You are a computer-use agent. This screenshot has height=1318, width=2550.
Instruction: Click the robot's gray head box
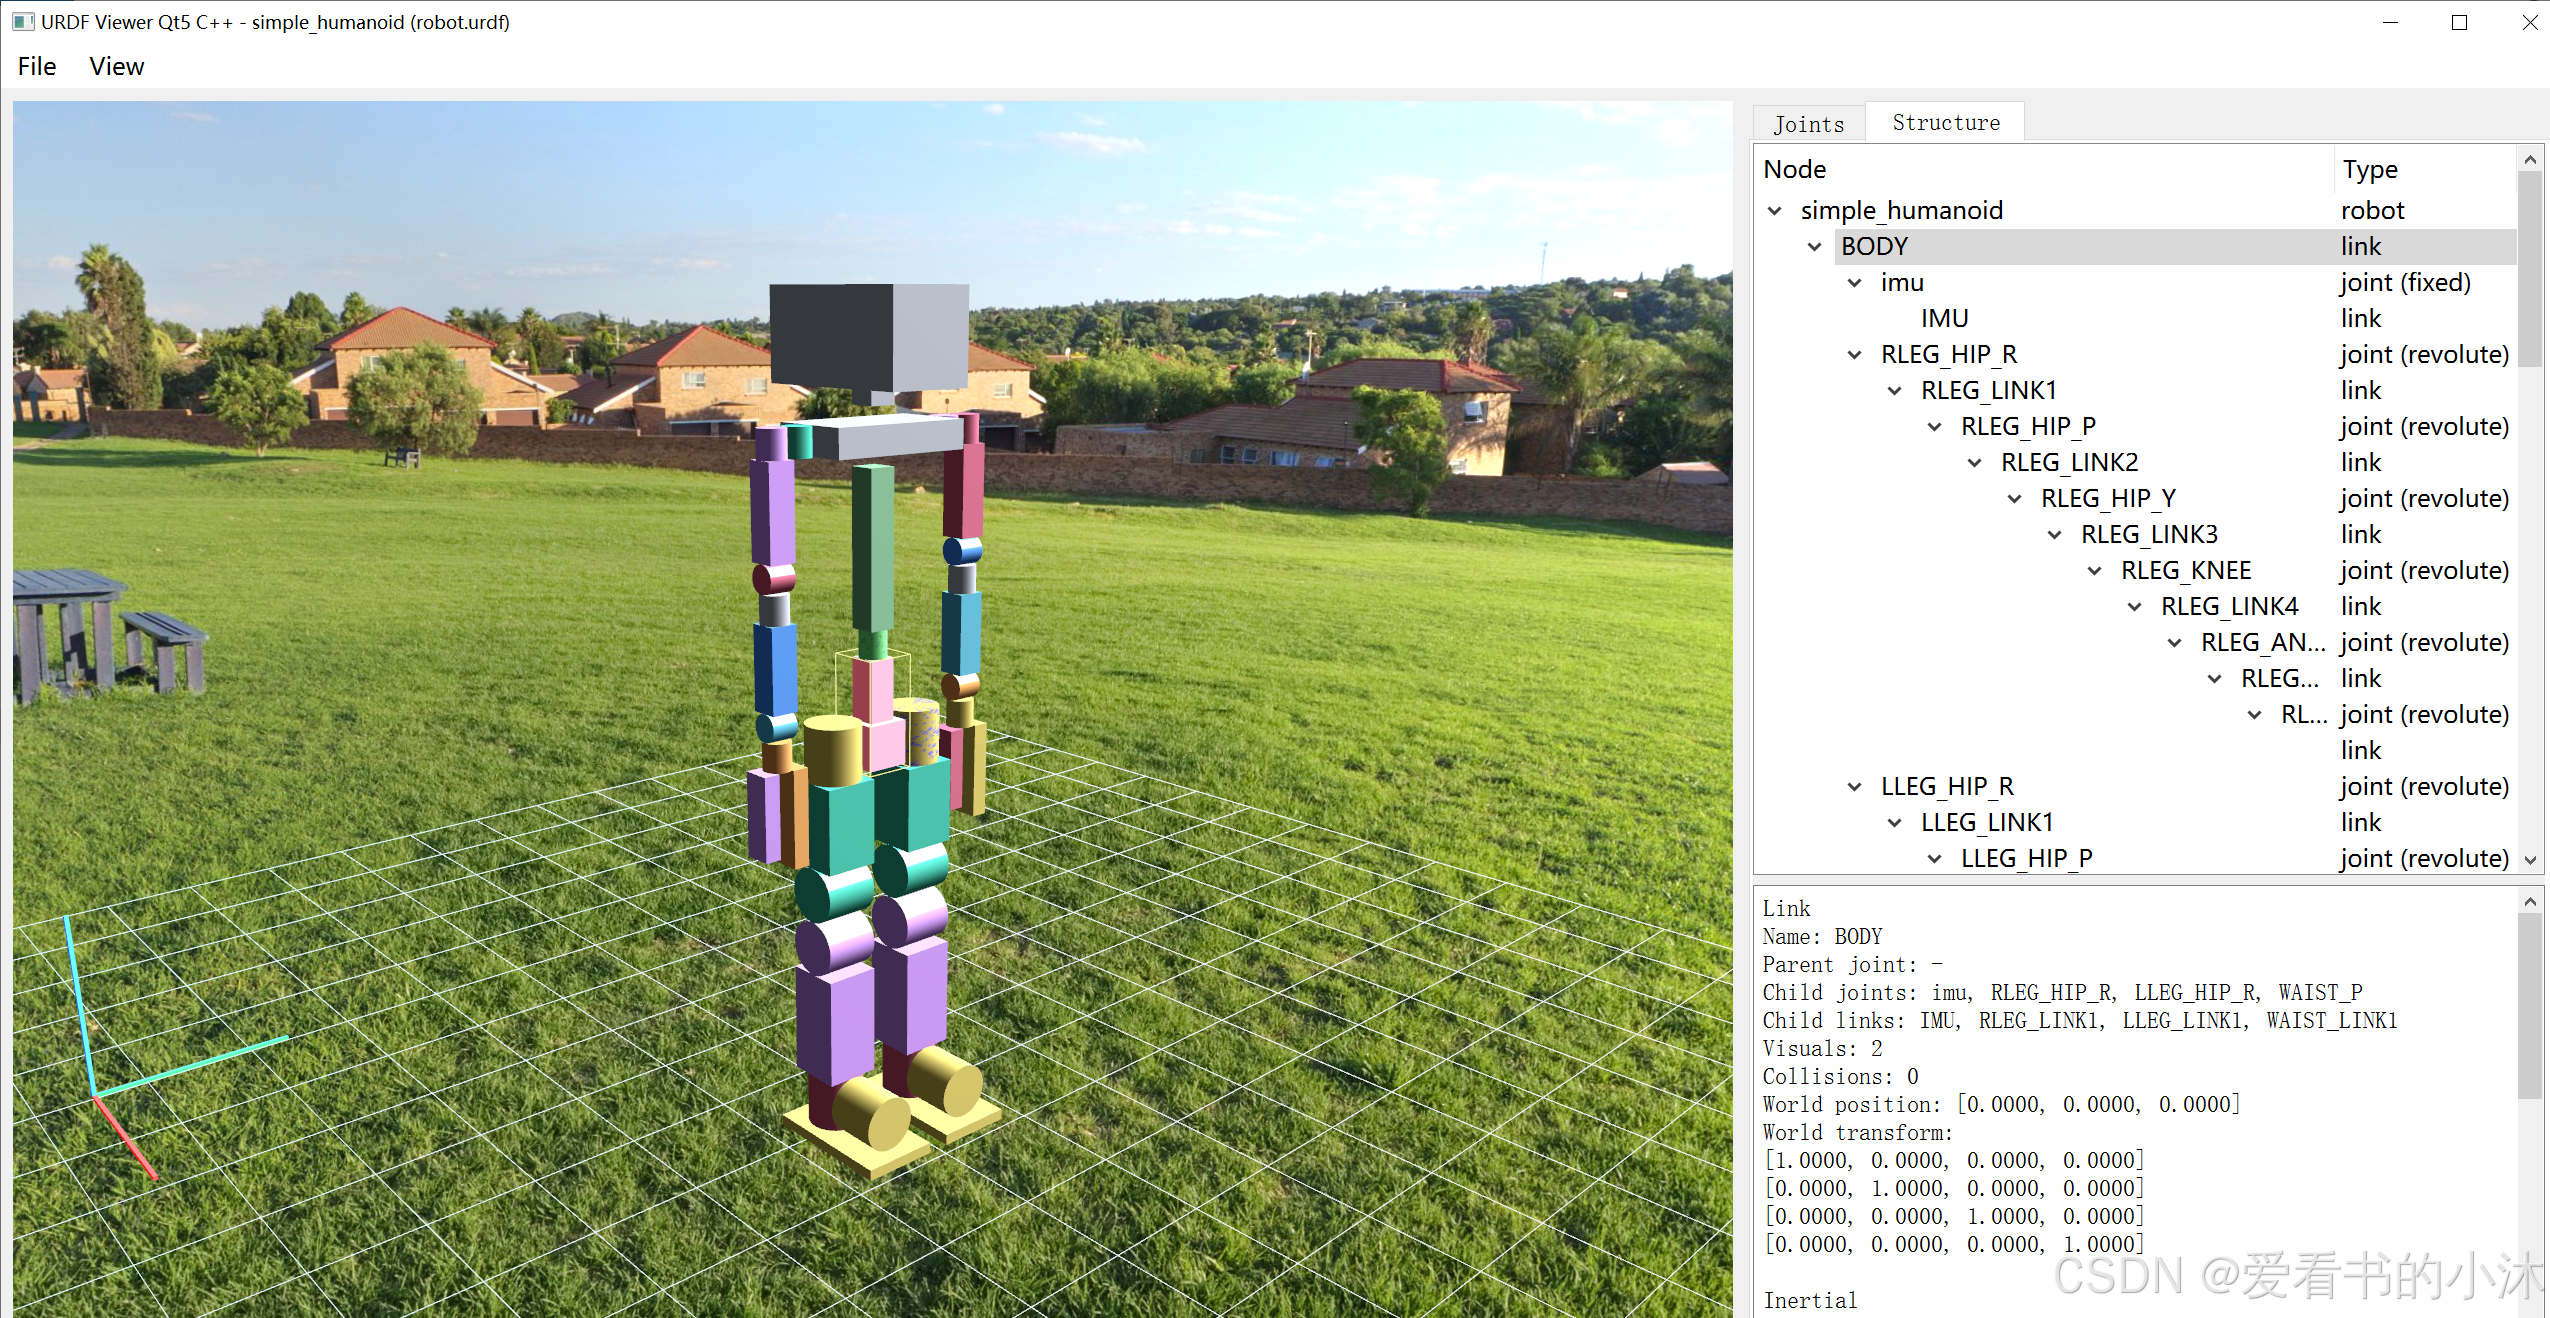tap(869, 338)
